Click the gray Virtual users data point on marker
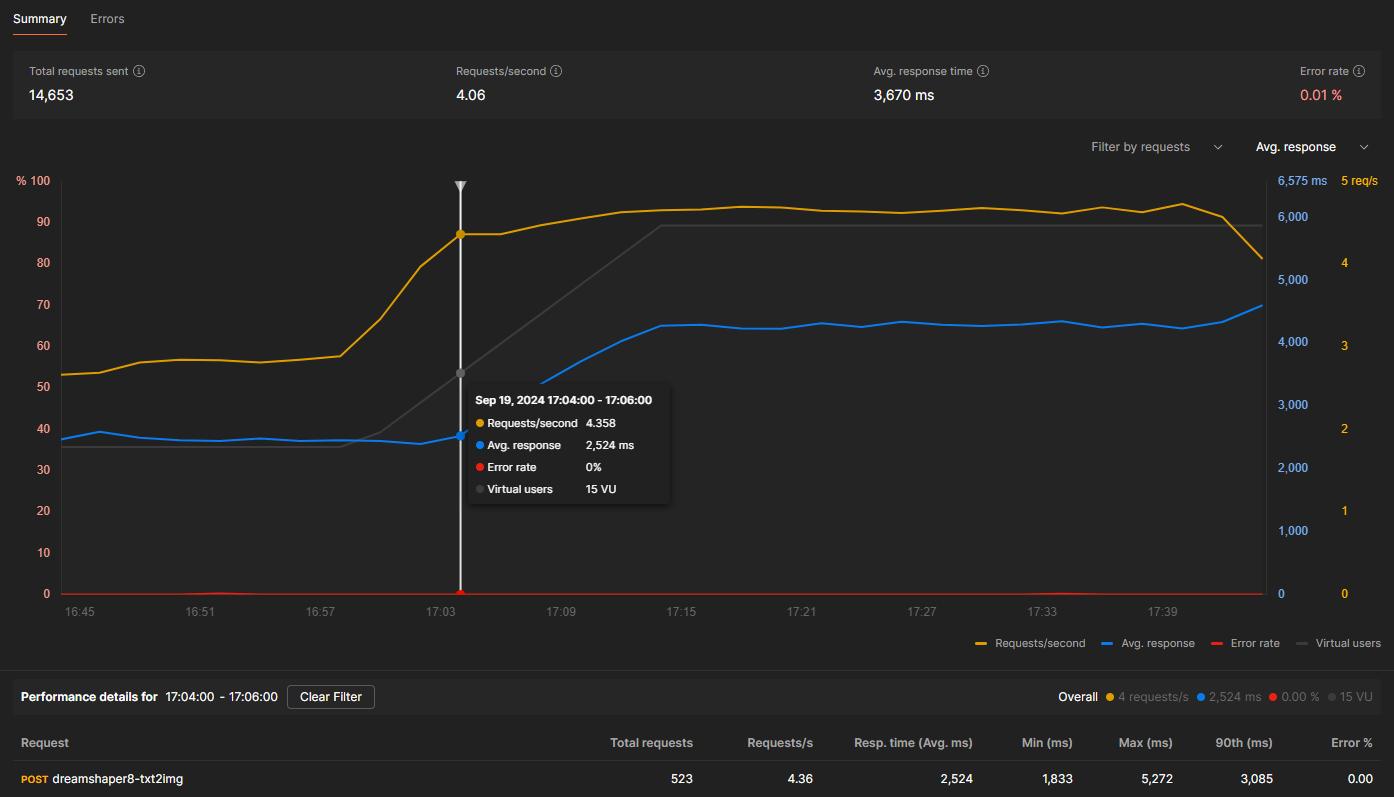The height and width of the screenshot is (797, 1394). tap(460, 373)
